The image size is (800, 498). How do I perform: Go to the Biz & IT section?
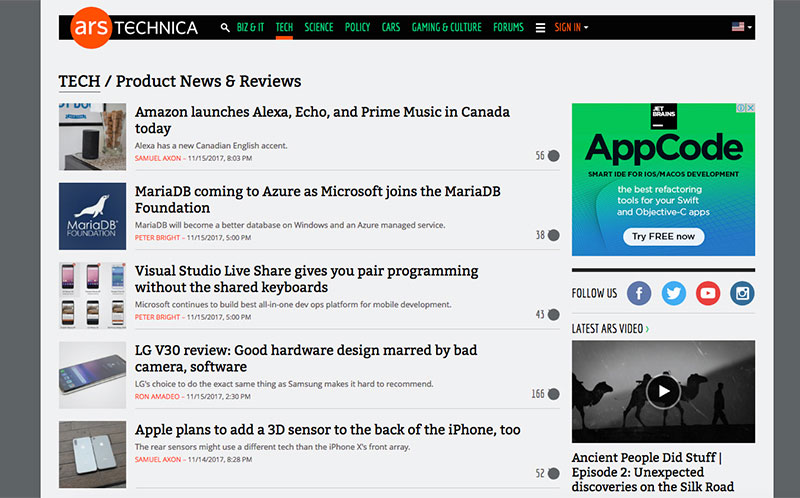(x=250, y=28)
